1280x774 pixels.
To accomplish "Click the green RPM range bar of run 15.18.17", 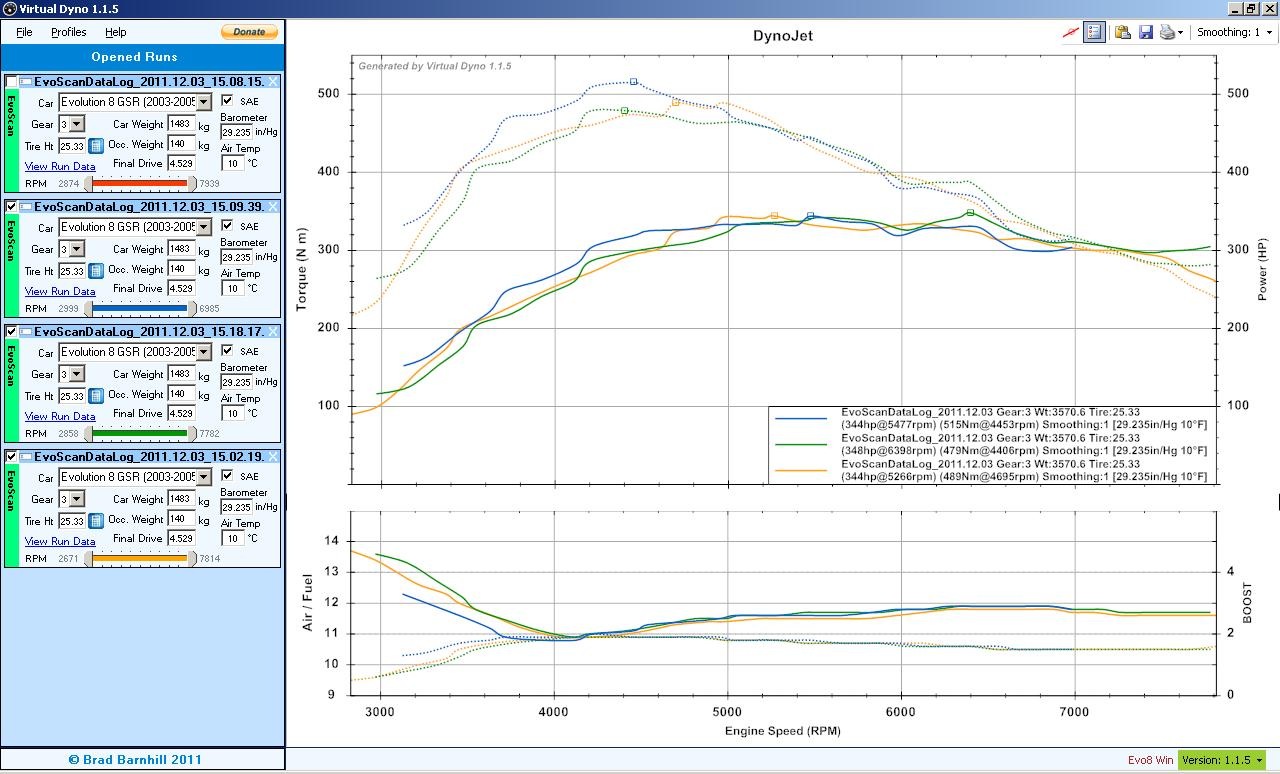I will [x=140, y=434].
